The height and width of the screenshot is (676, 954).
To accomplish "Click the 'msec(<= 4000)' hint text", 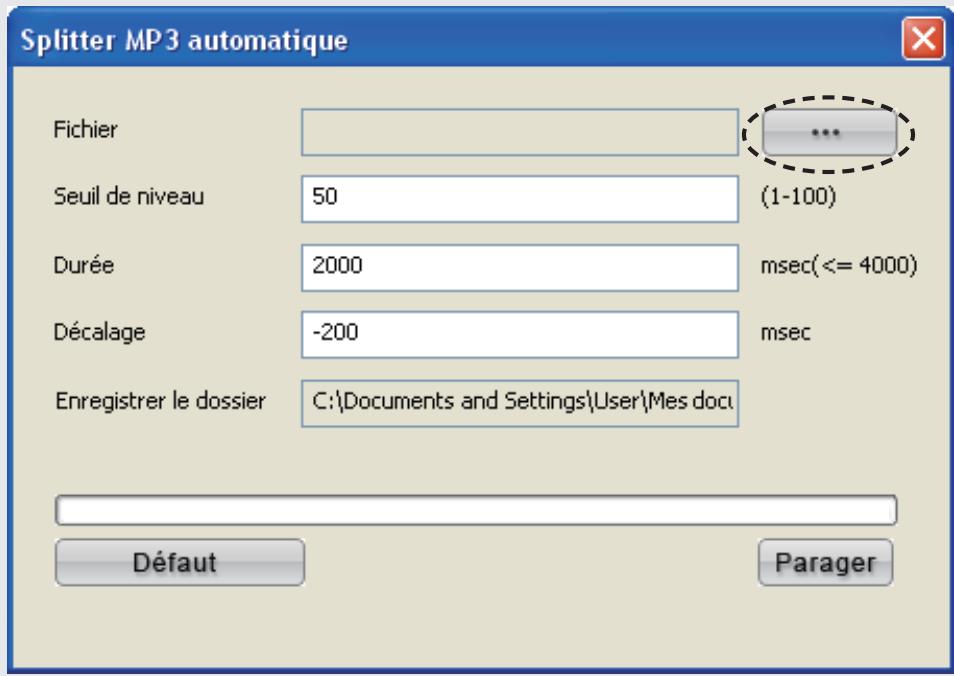I will point(839,265).
